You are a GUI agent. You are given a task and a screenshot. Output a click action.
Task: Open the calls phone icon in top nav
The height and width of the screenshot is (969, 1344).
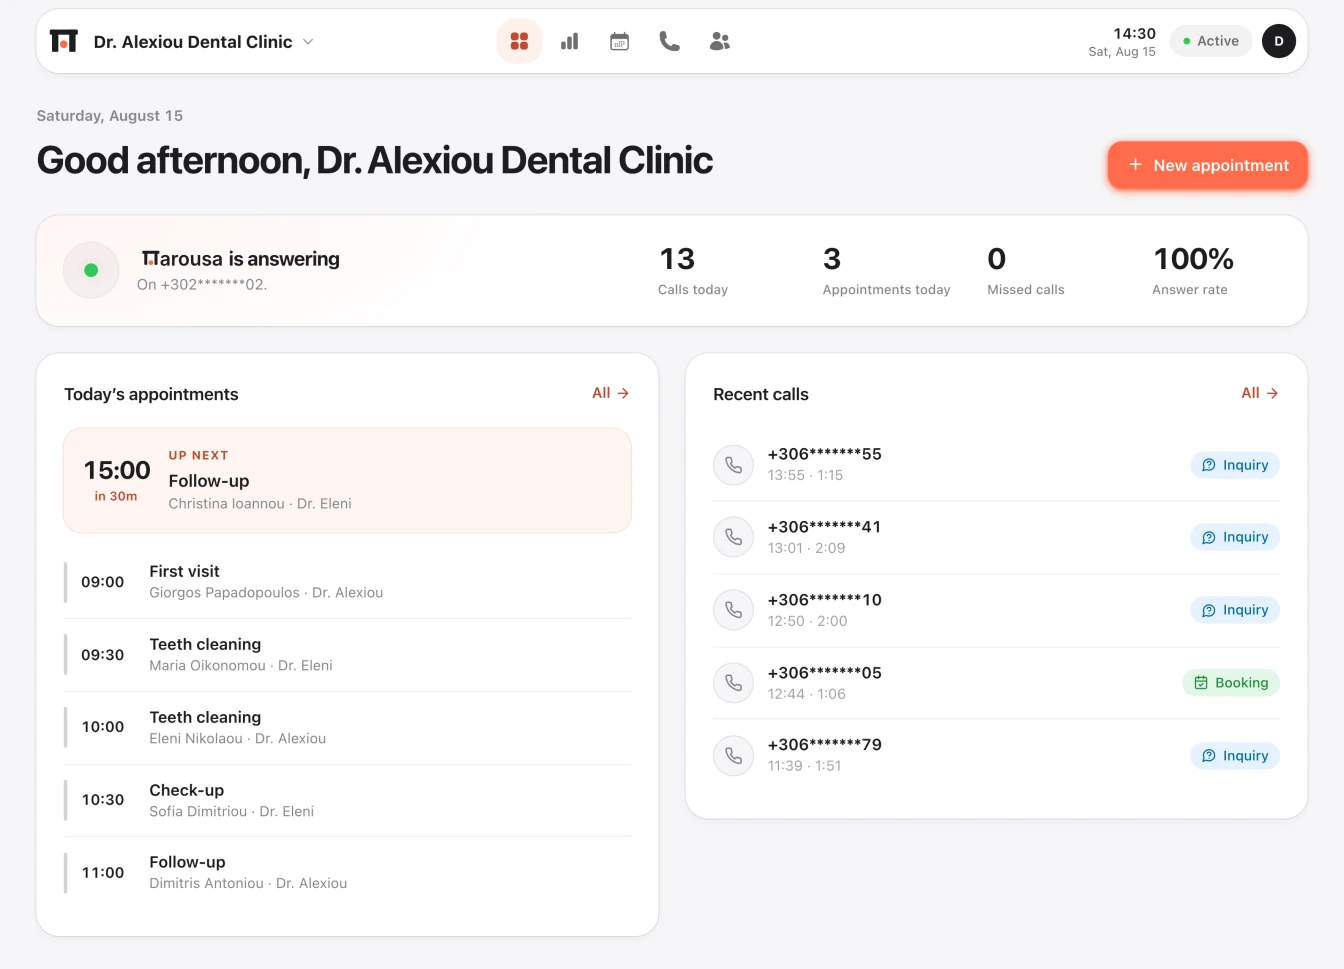click(x=669, y=41)
